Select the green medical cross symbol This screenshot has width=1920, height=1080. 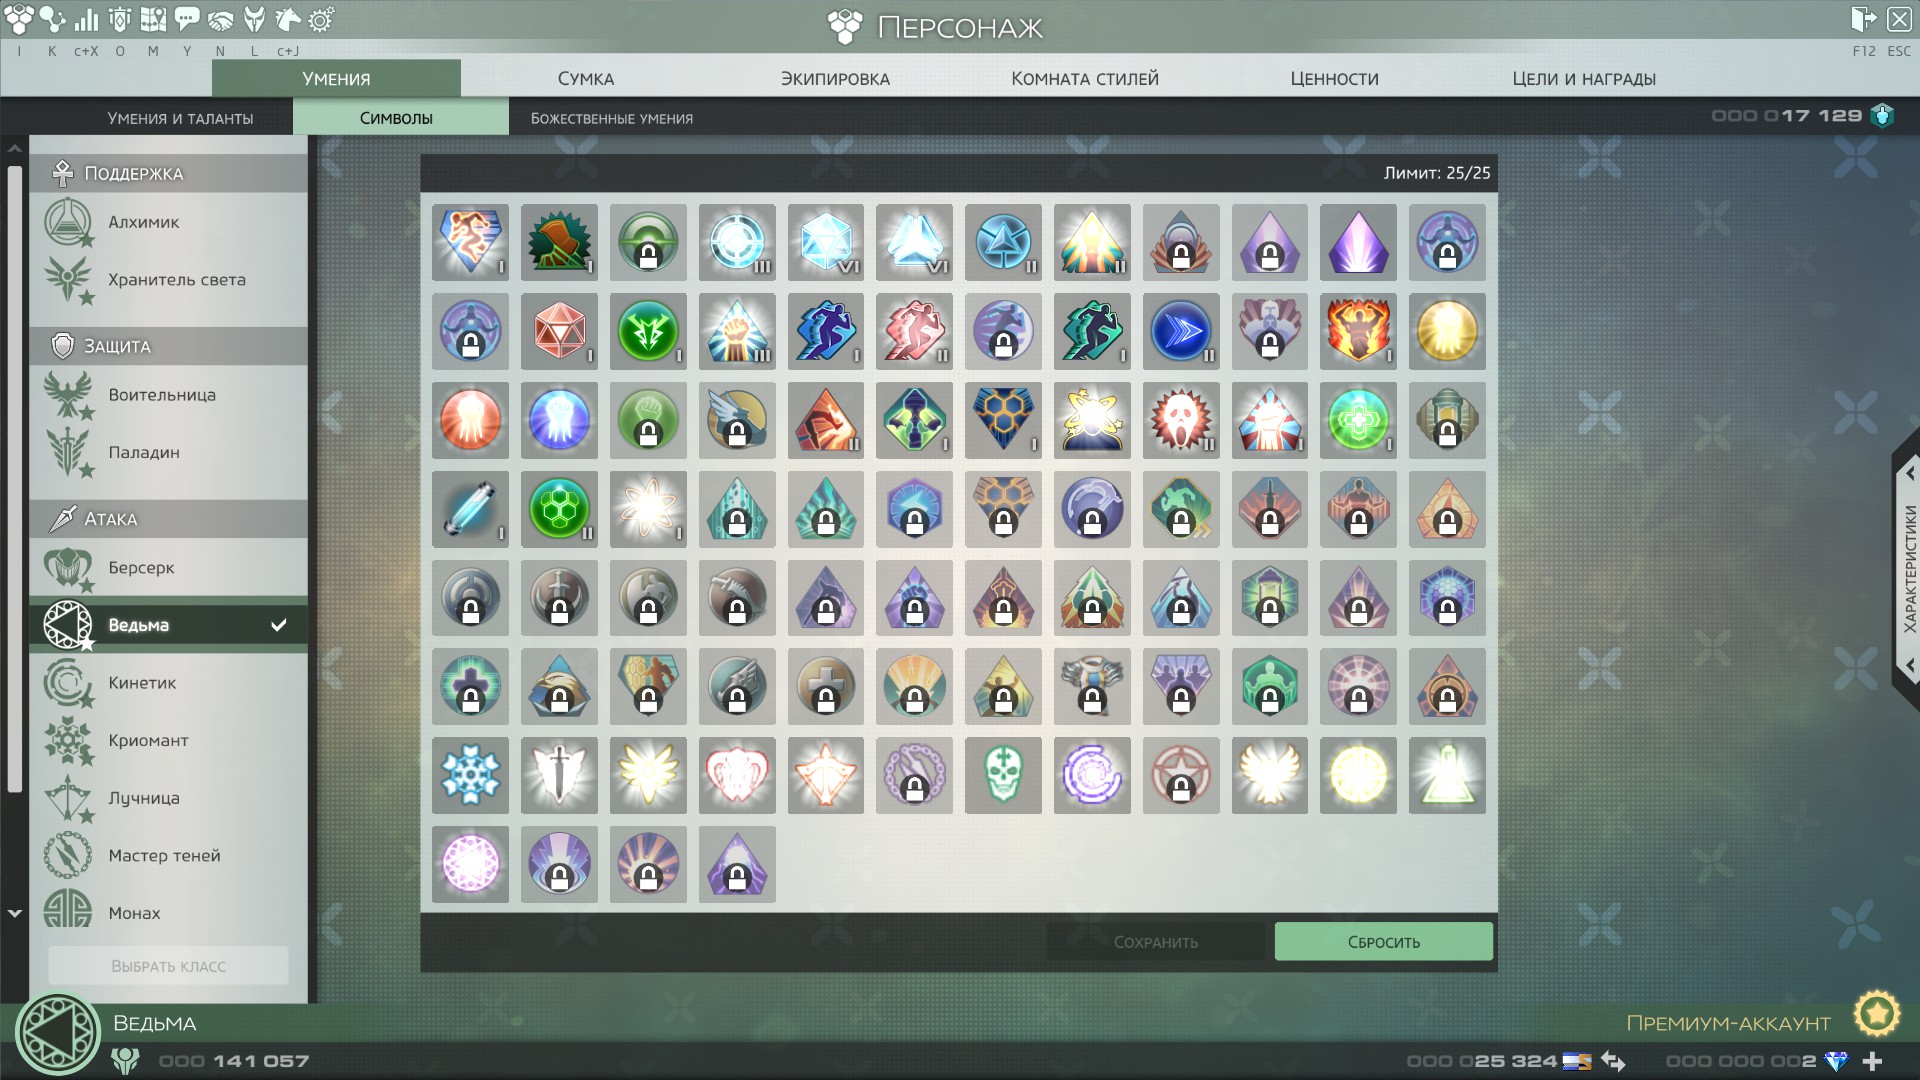[1358, 420]
